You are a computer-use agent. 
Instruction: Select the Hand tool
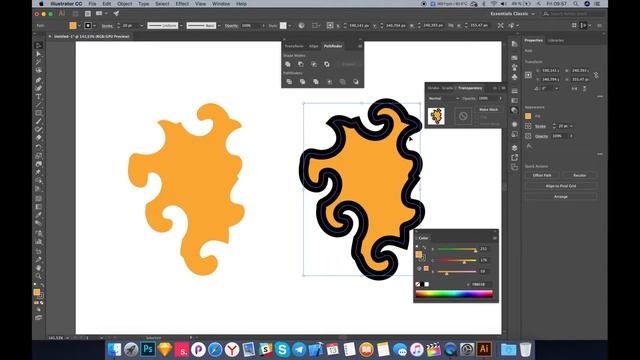click(x=38, y=268)
